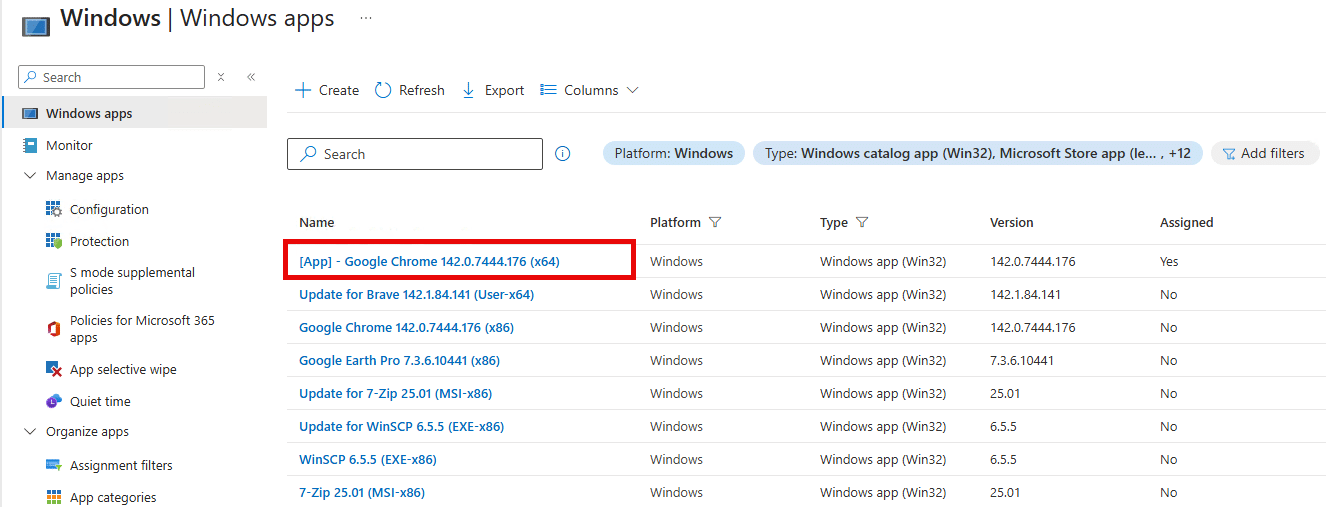Click the Quiet time clock icon
The image size is (1326, 507).
[54, 401]
